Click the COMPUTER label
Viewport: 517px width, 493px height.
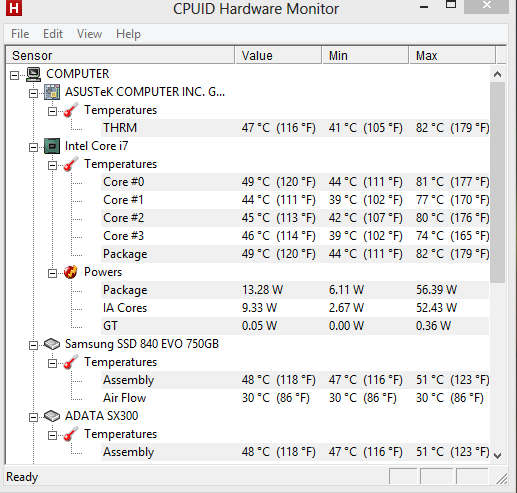click(x=78, y=74)
